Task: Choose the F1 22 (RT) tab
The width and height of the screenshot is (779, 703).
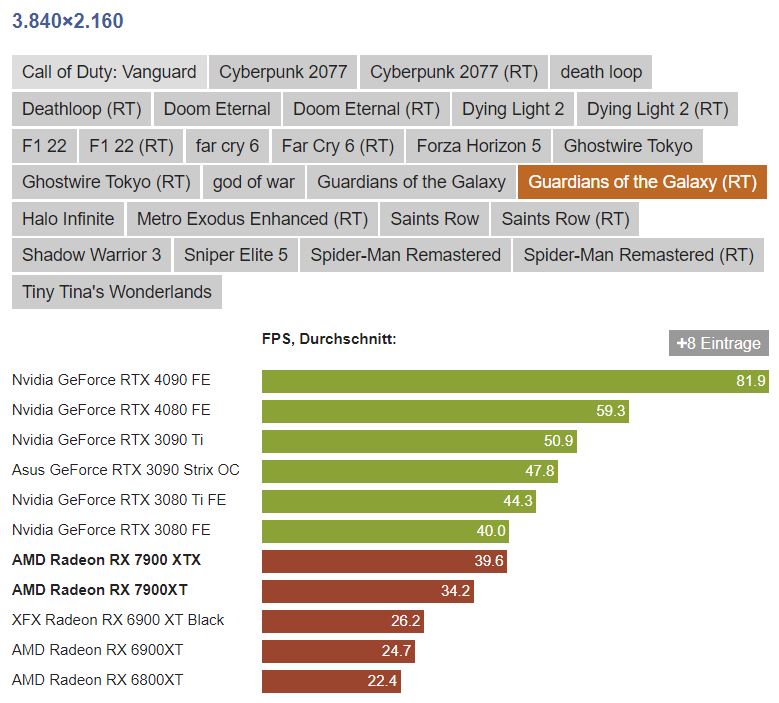Action: click(x=131, y=146)
